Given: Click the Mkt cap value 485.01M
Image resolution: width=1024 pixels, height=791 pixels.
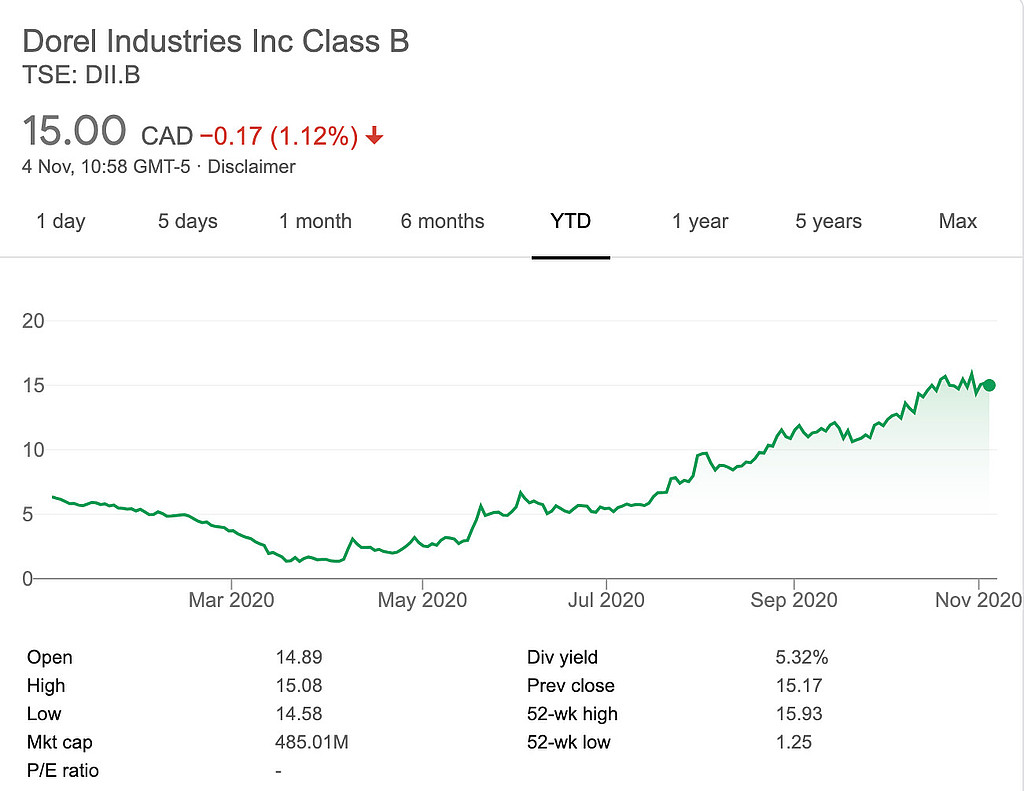Looking at the screenshot, I should pyautogui.click(x=311, y=742).
